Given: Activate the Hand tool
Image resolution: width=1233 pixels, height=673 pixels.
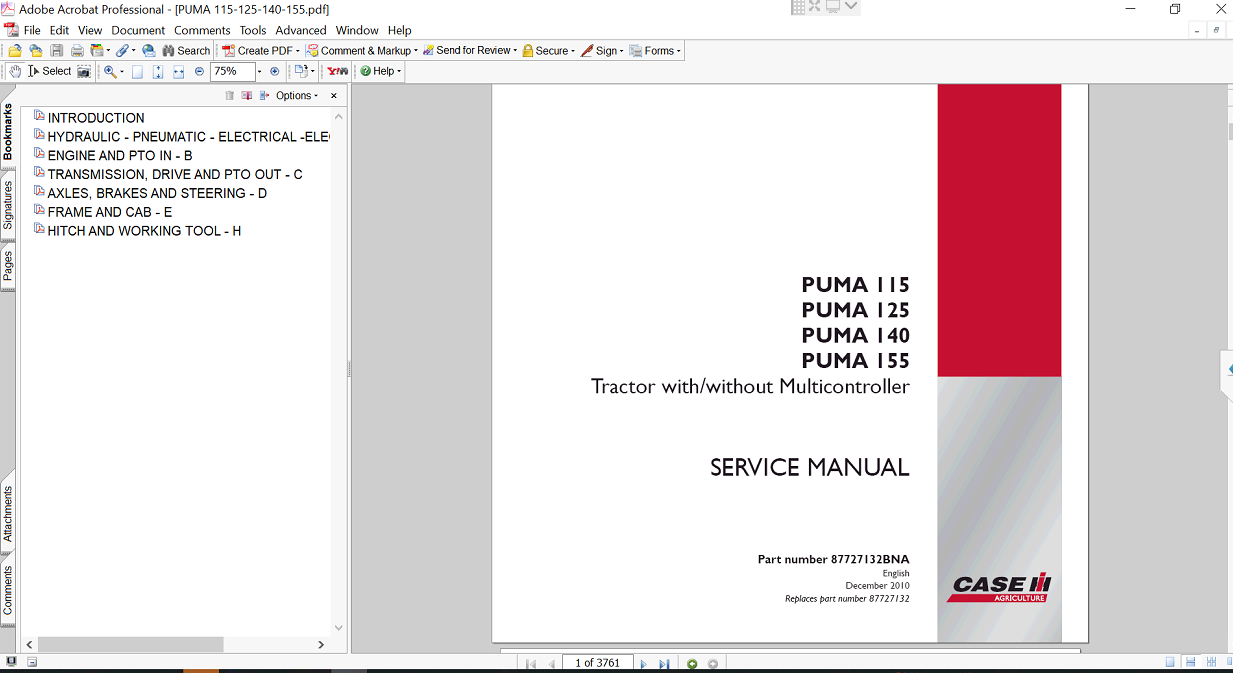Looking at the screenshot, I should coord(14,71).
